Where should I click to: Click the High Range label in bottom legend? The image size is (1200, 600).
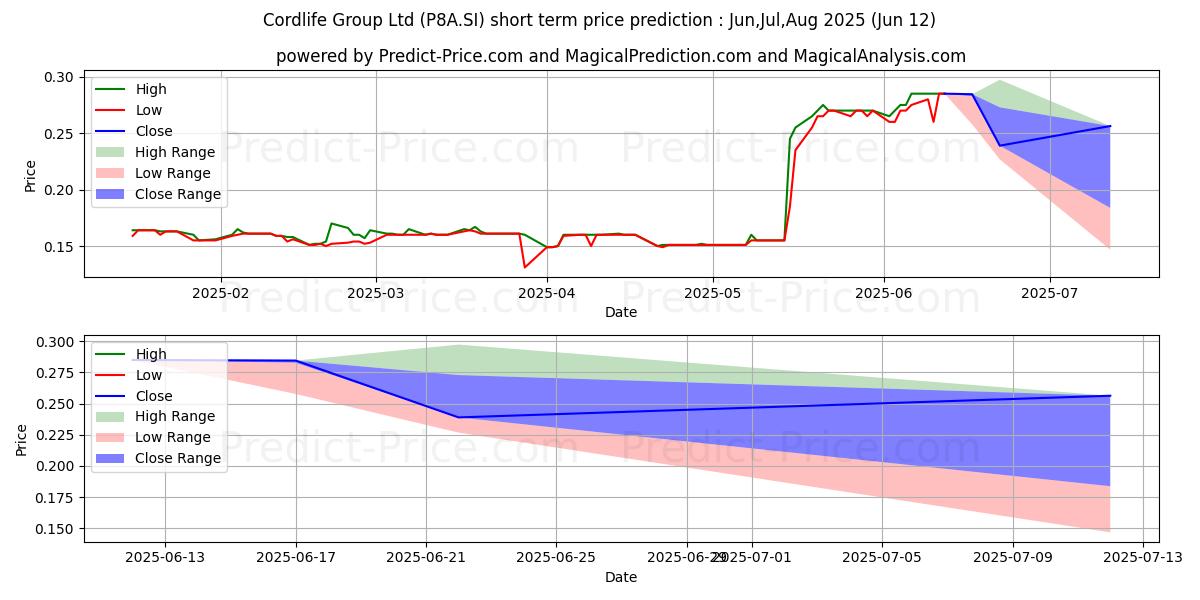(x=173, y=416)
